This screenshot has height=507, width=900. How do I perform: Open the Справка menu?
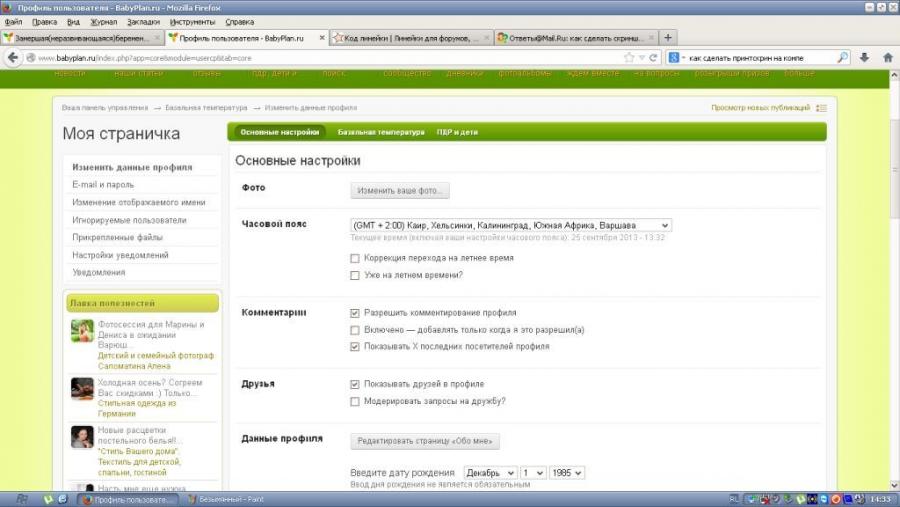click(x=239, y=22)
